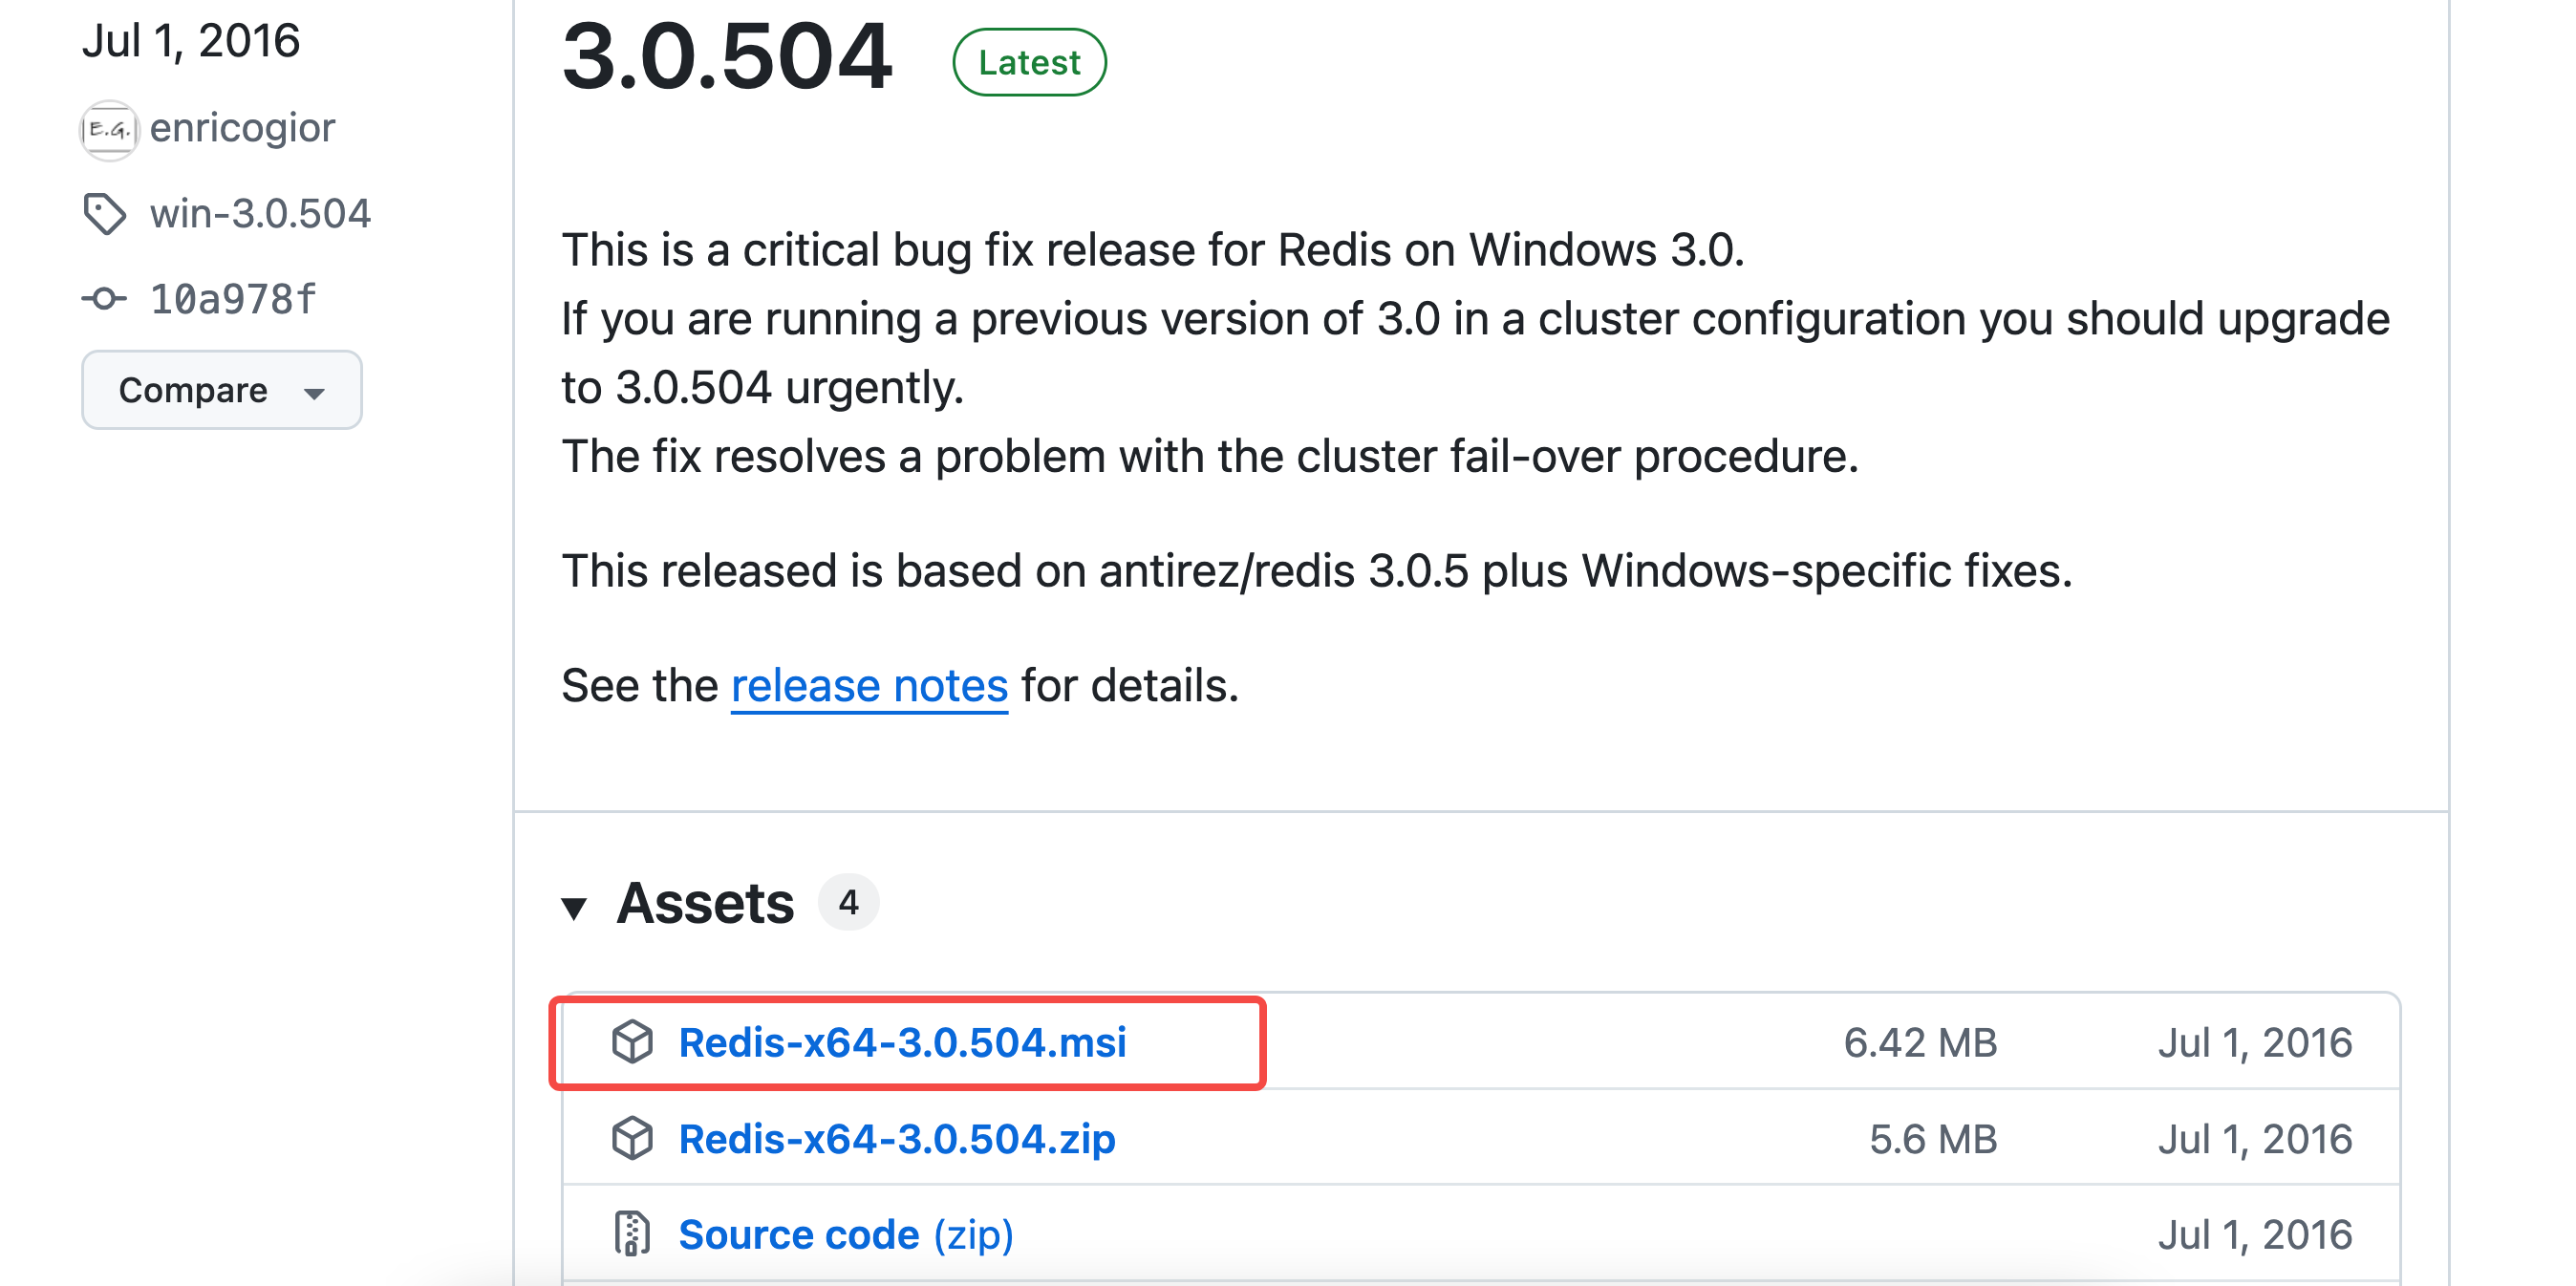Click the 5.6 MB file size
2576x1286 pixels.
(x=1933, y=1138)
